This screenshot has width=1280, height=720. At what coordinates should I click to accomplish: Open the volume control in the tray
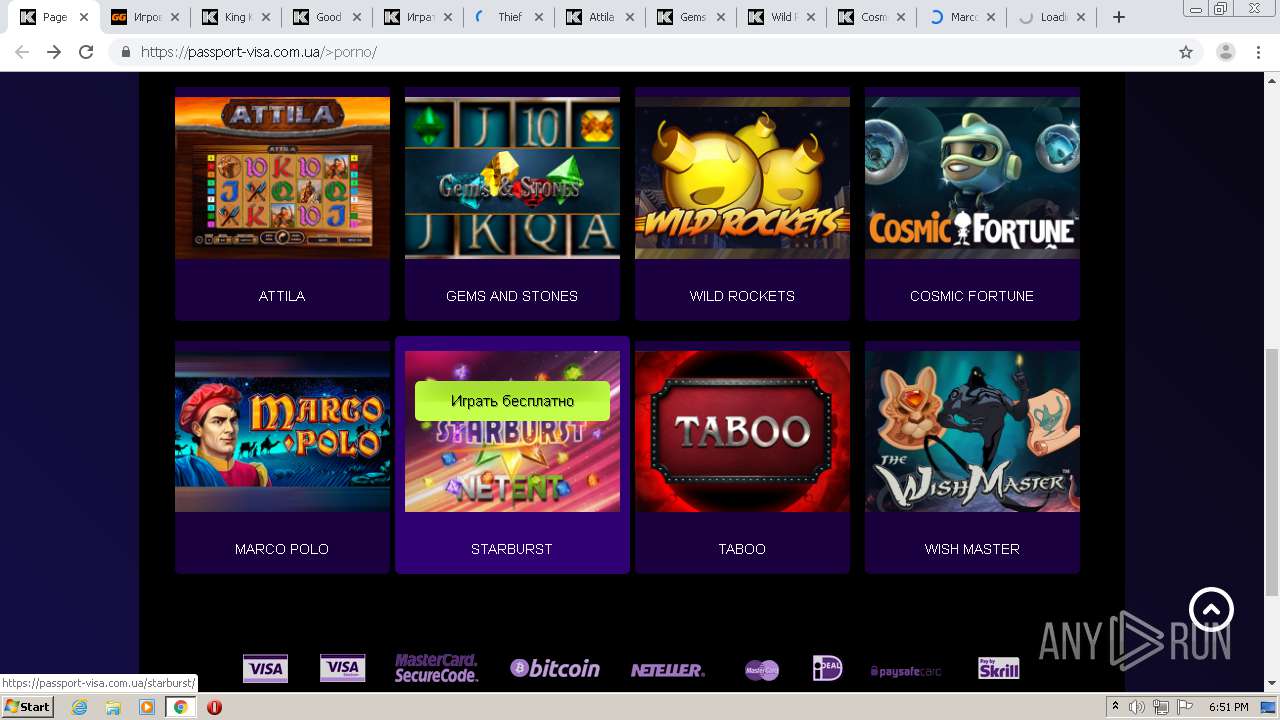tap(1137, 707)
